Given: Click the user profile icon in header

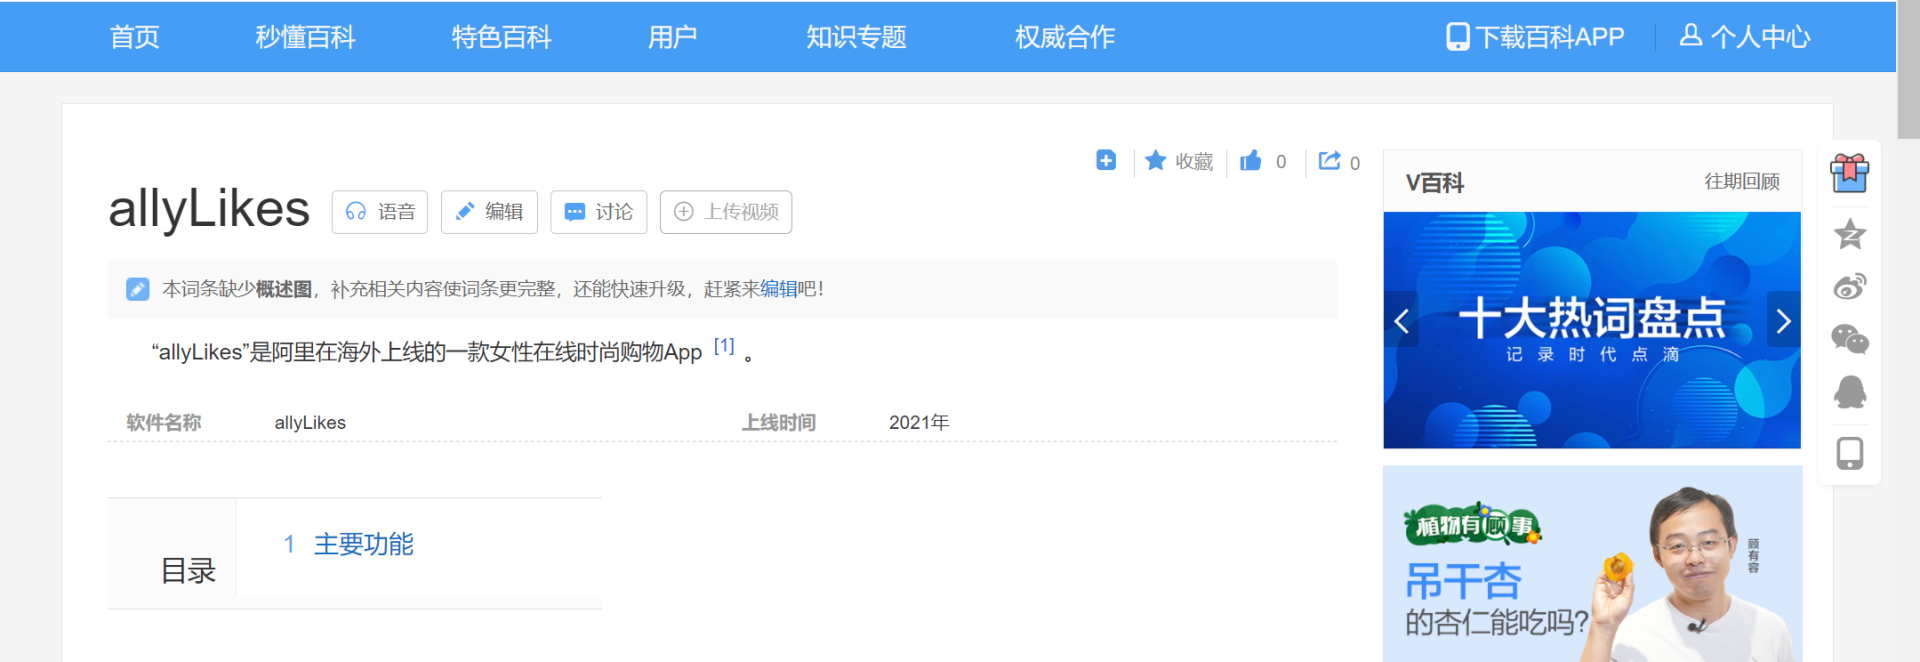Looking at the screenshot, I should [x=1690, y=35].
